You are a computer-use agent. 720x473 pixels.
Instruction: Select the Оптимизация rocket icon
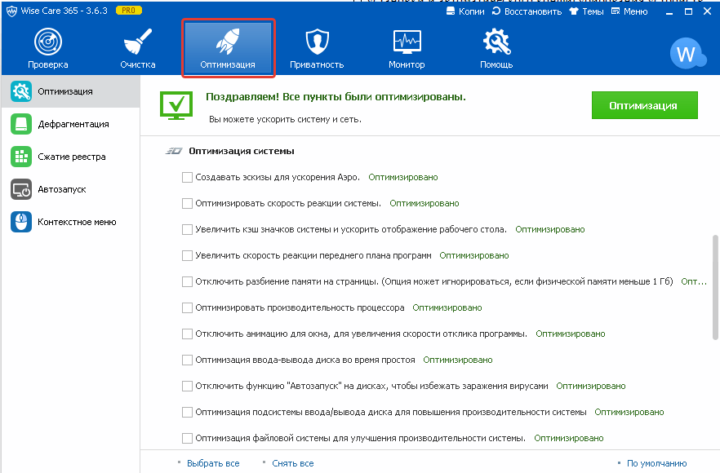tap(228, 41)
